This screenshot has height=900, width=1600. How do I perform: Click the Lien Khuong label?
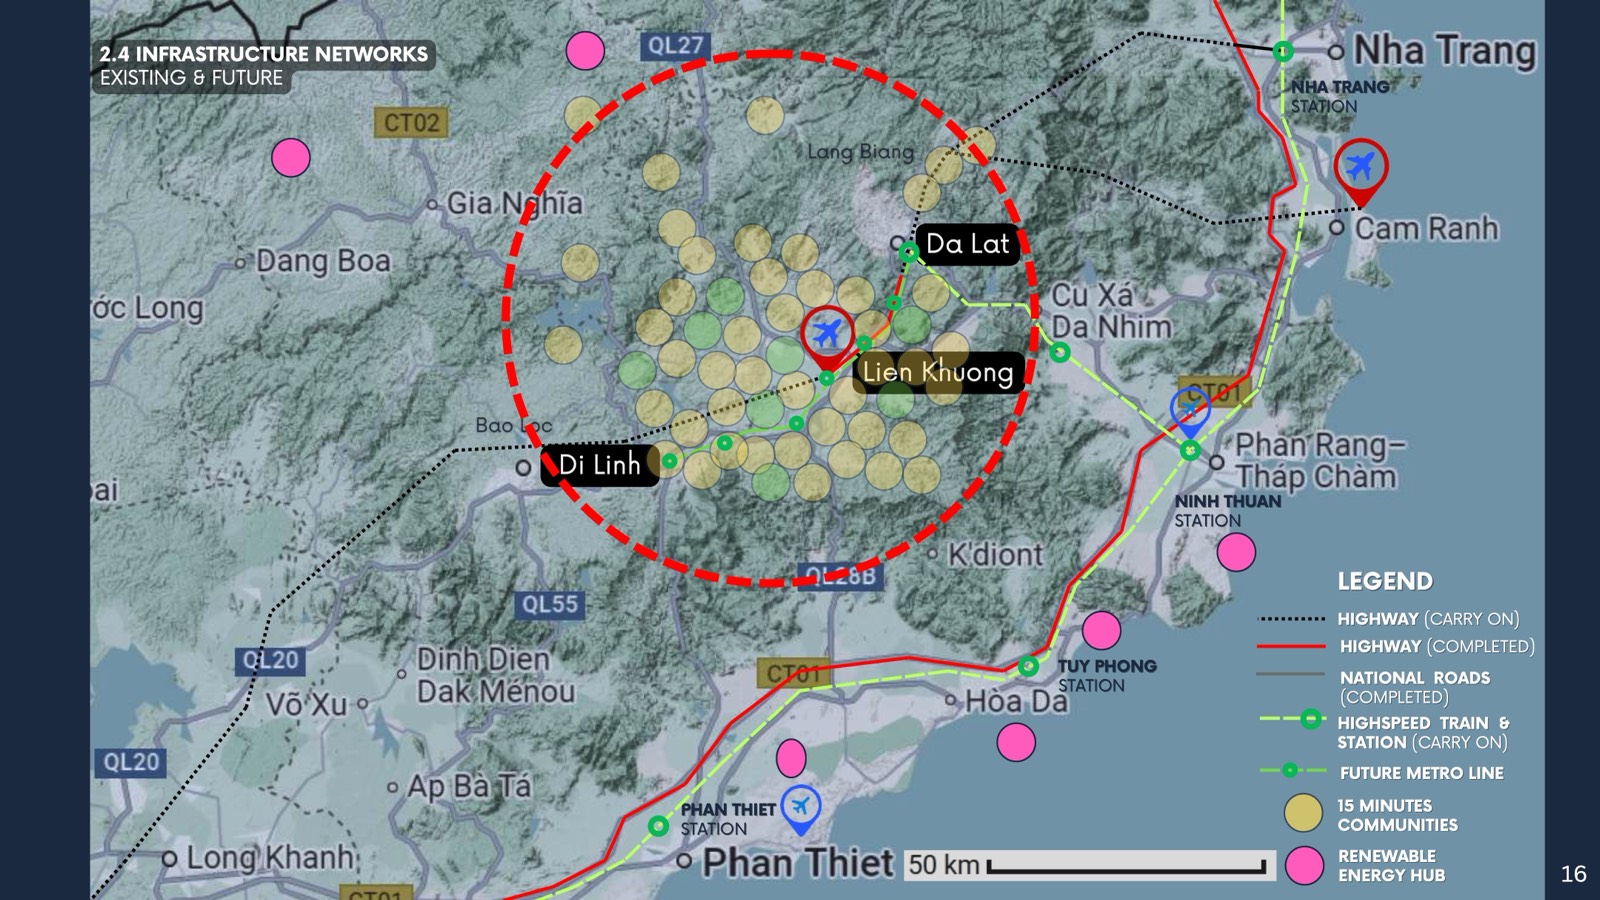click(x=938, y=372)
